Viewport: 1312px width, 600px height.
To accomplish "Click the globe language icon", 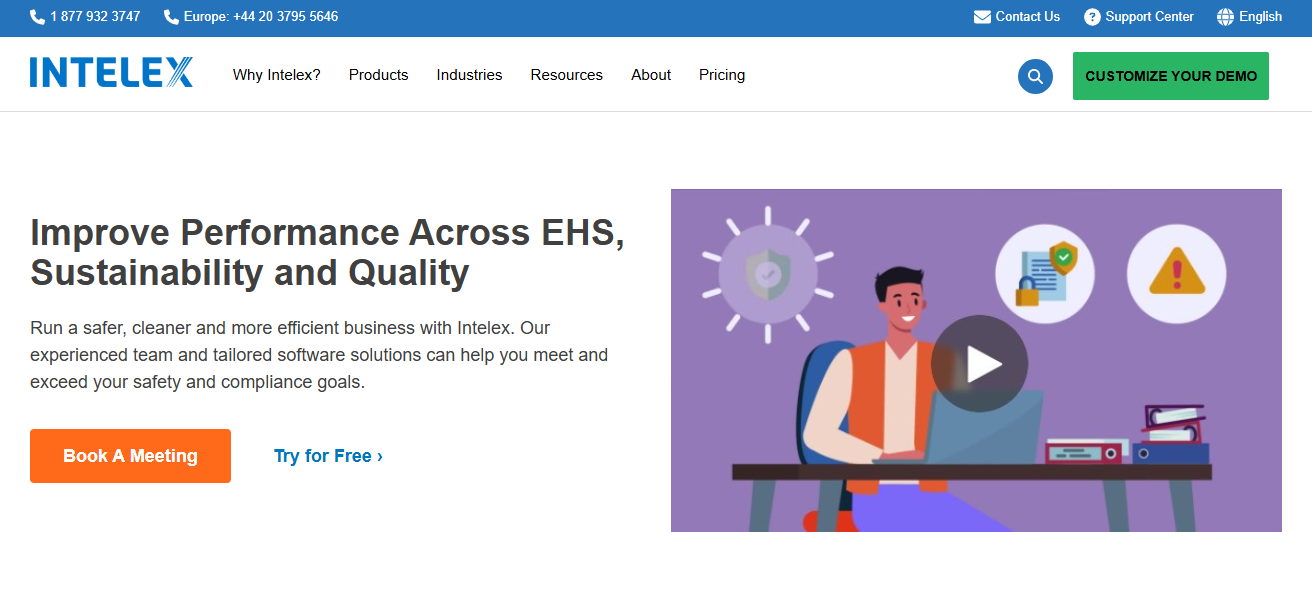I will tap(1225, 17).
